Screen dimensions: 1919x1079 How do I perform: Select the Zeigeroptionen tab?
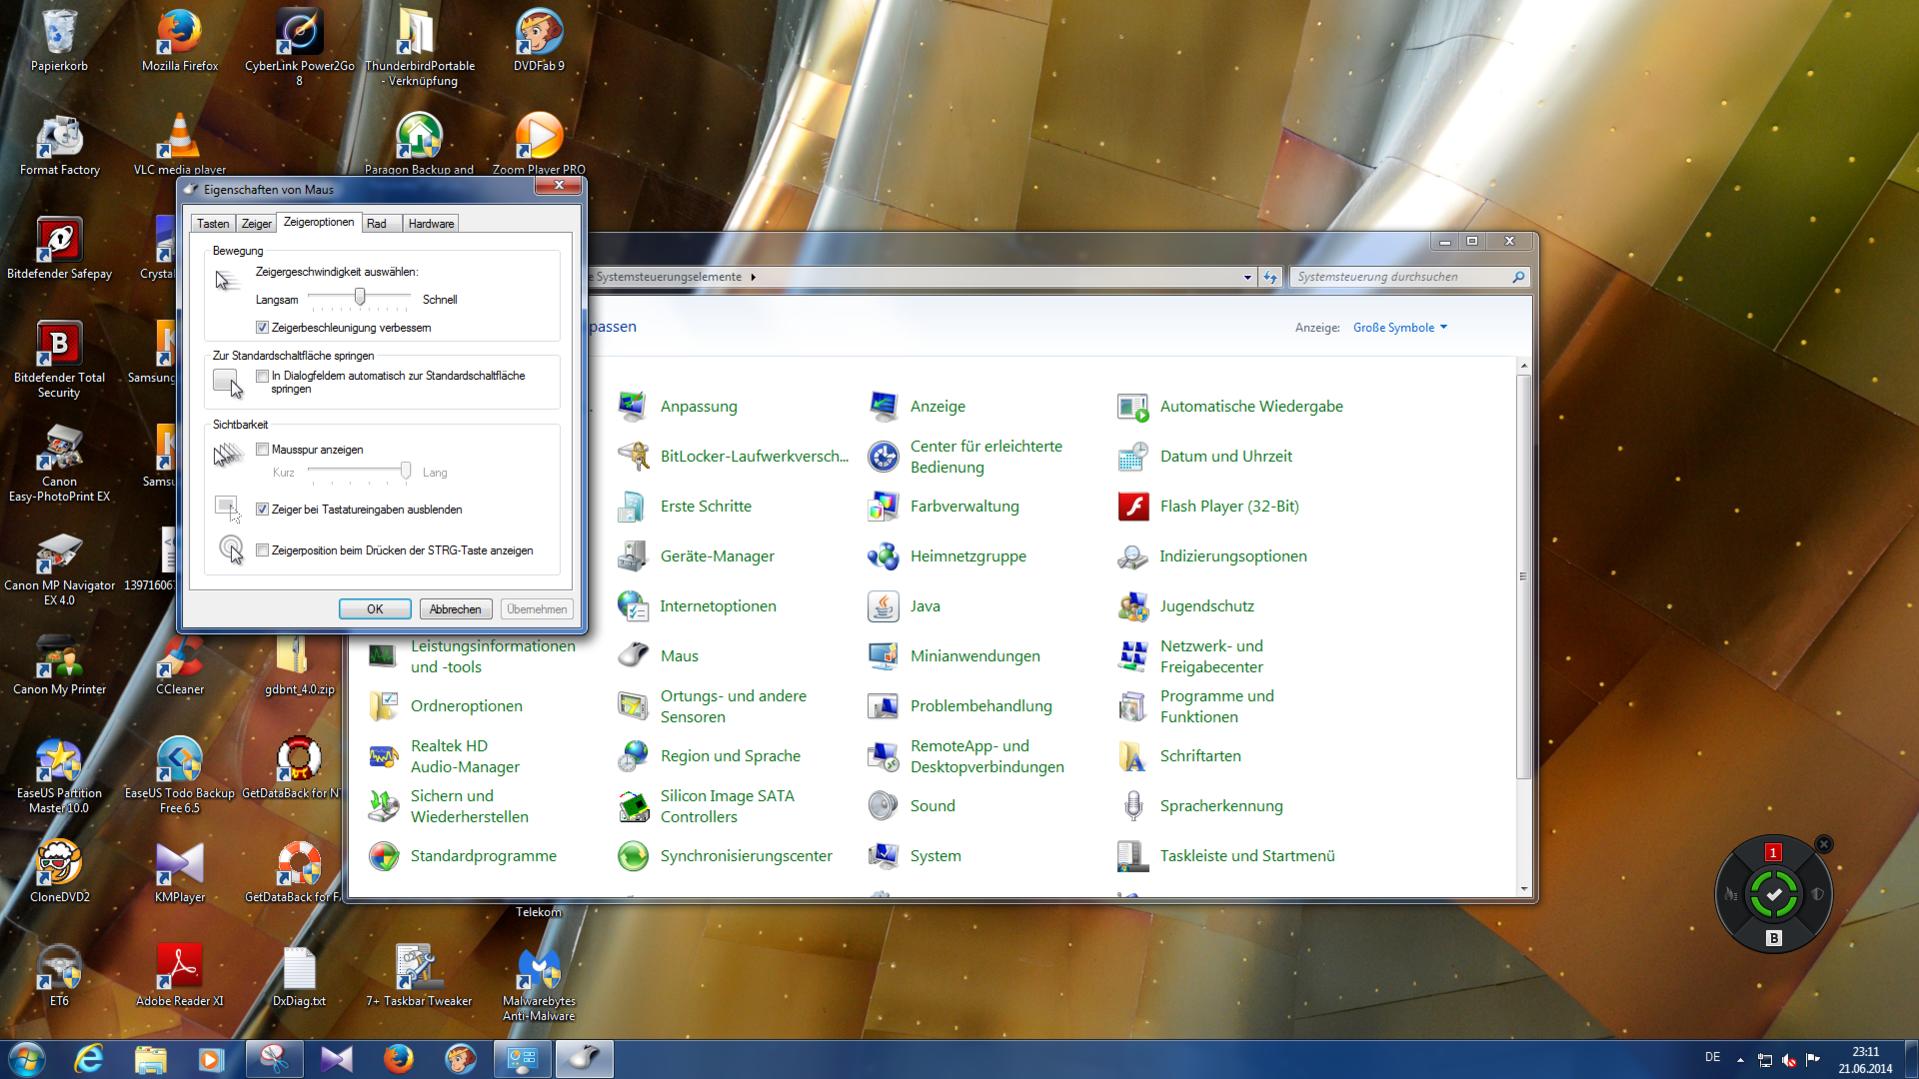point(319,222)
